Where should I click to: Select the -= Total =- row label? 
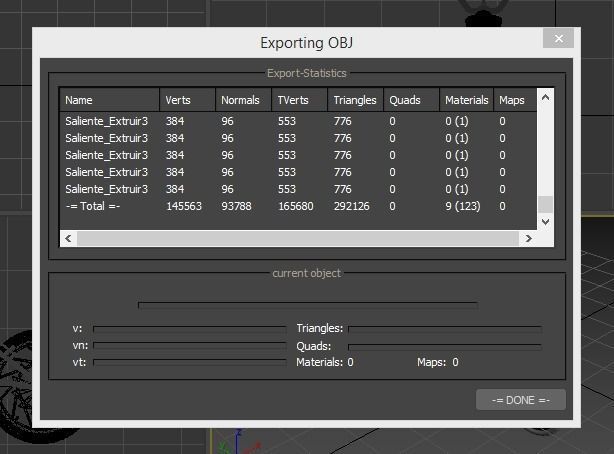click(x=93, y=206)
